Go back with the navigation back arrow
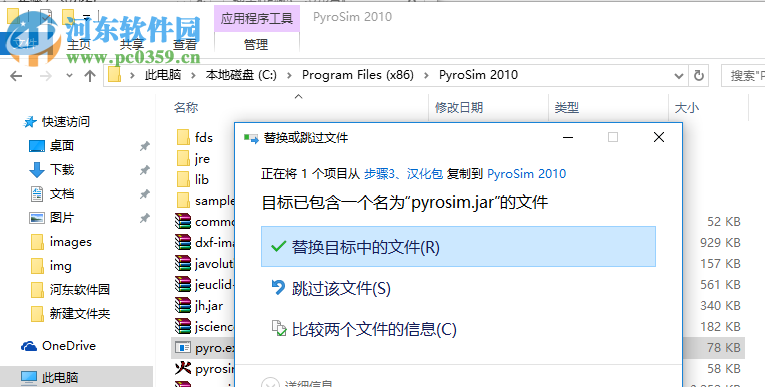Screen dimensions: 765x387 (x=16, y=76)
